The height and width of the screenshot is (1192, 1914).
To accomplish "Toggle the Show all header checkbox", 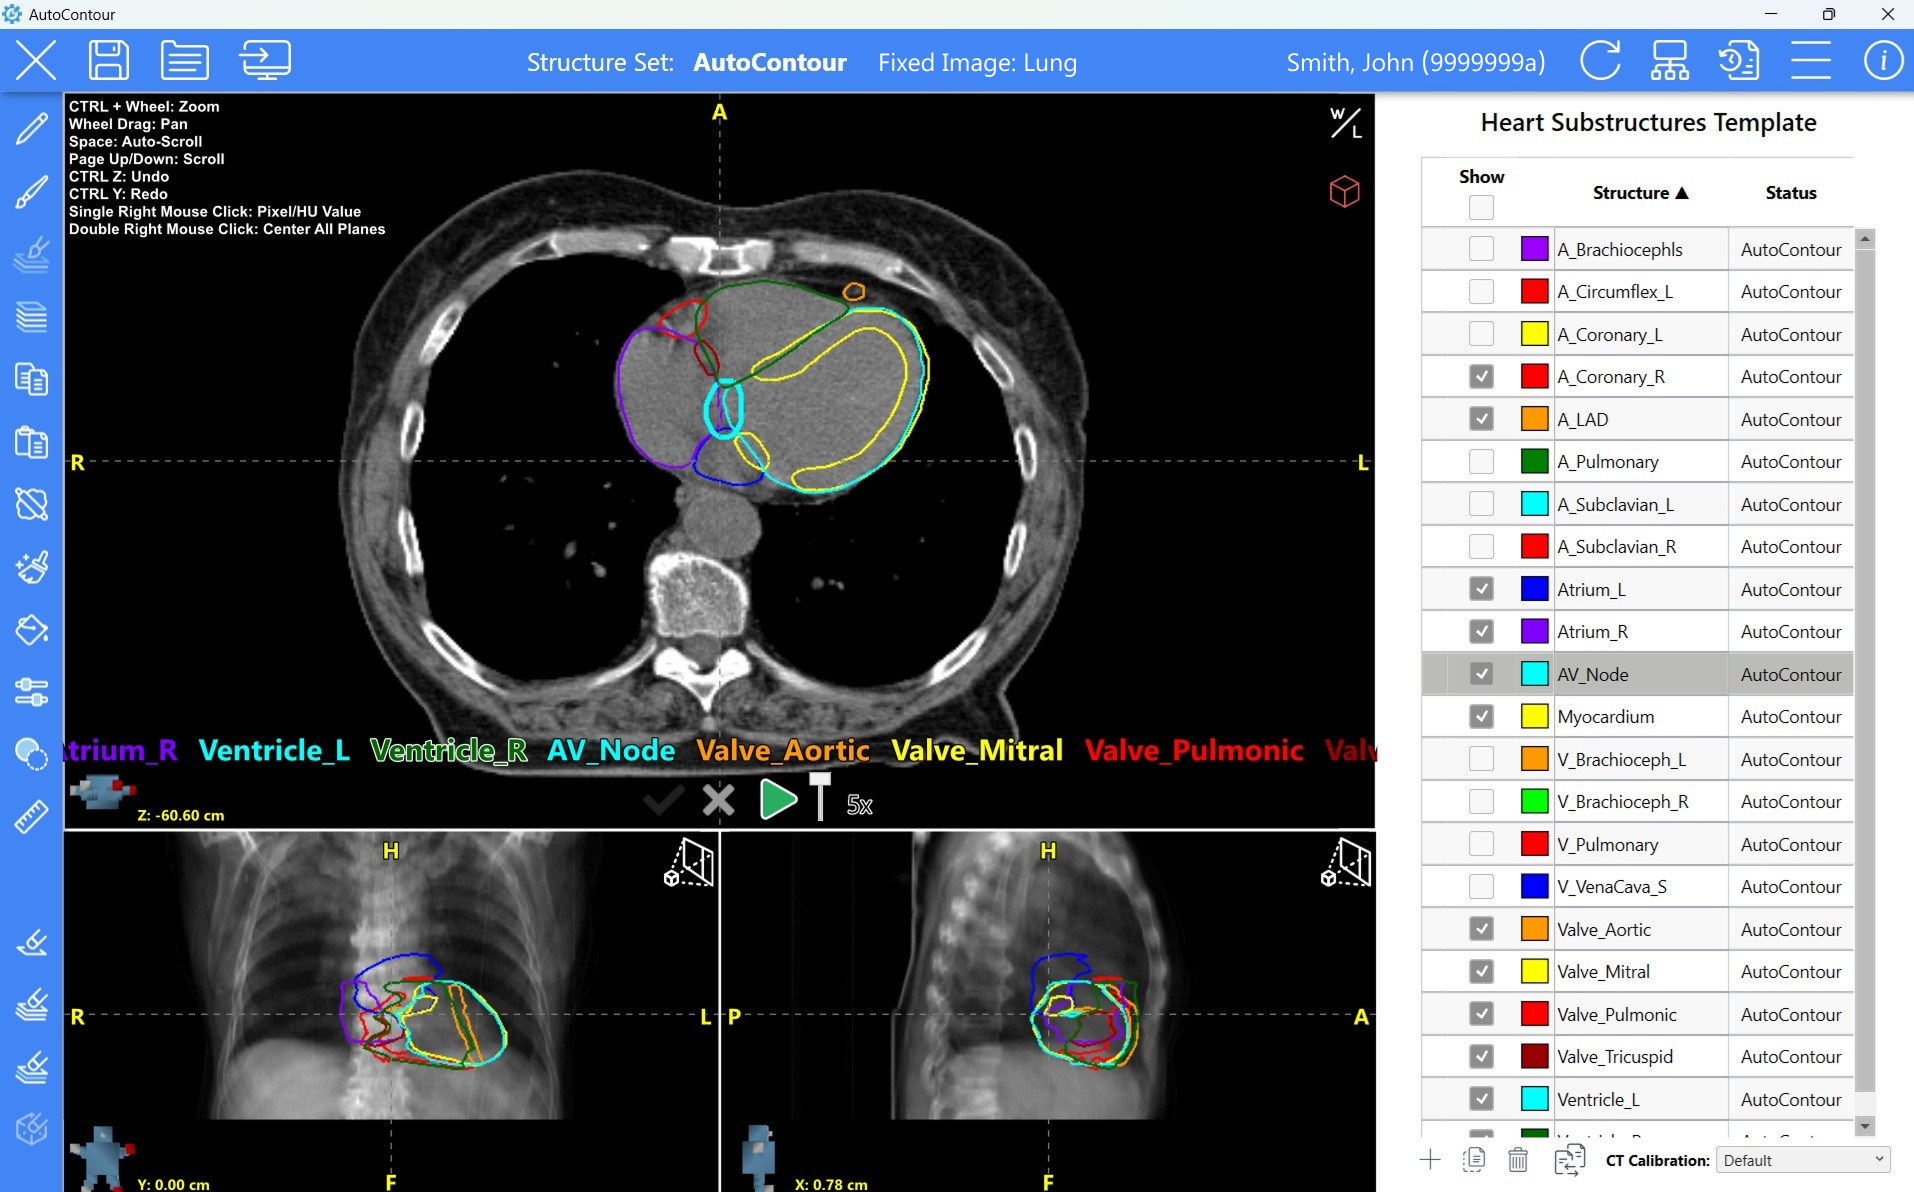I will tap(1481, 207).
